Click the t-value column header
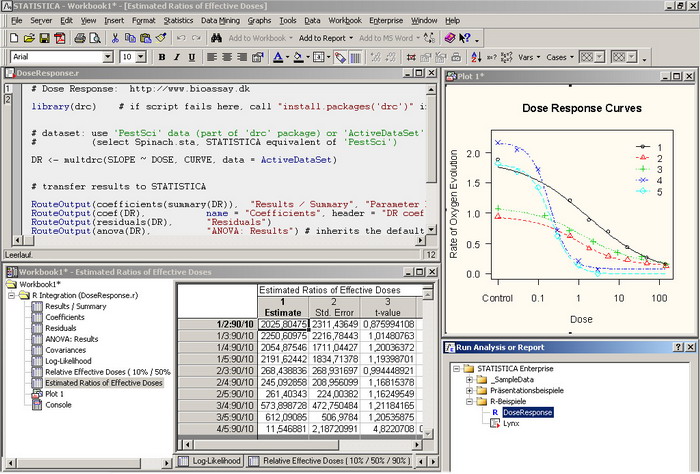700x474 pixels. pos(388,308)
